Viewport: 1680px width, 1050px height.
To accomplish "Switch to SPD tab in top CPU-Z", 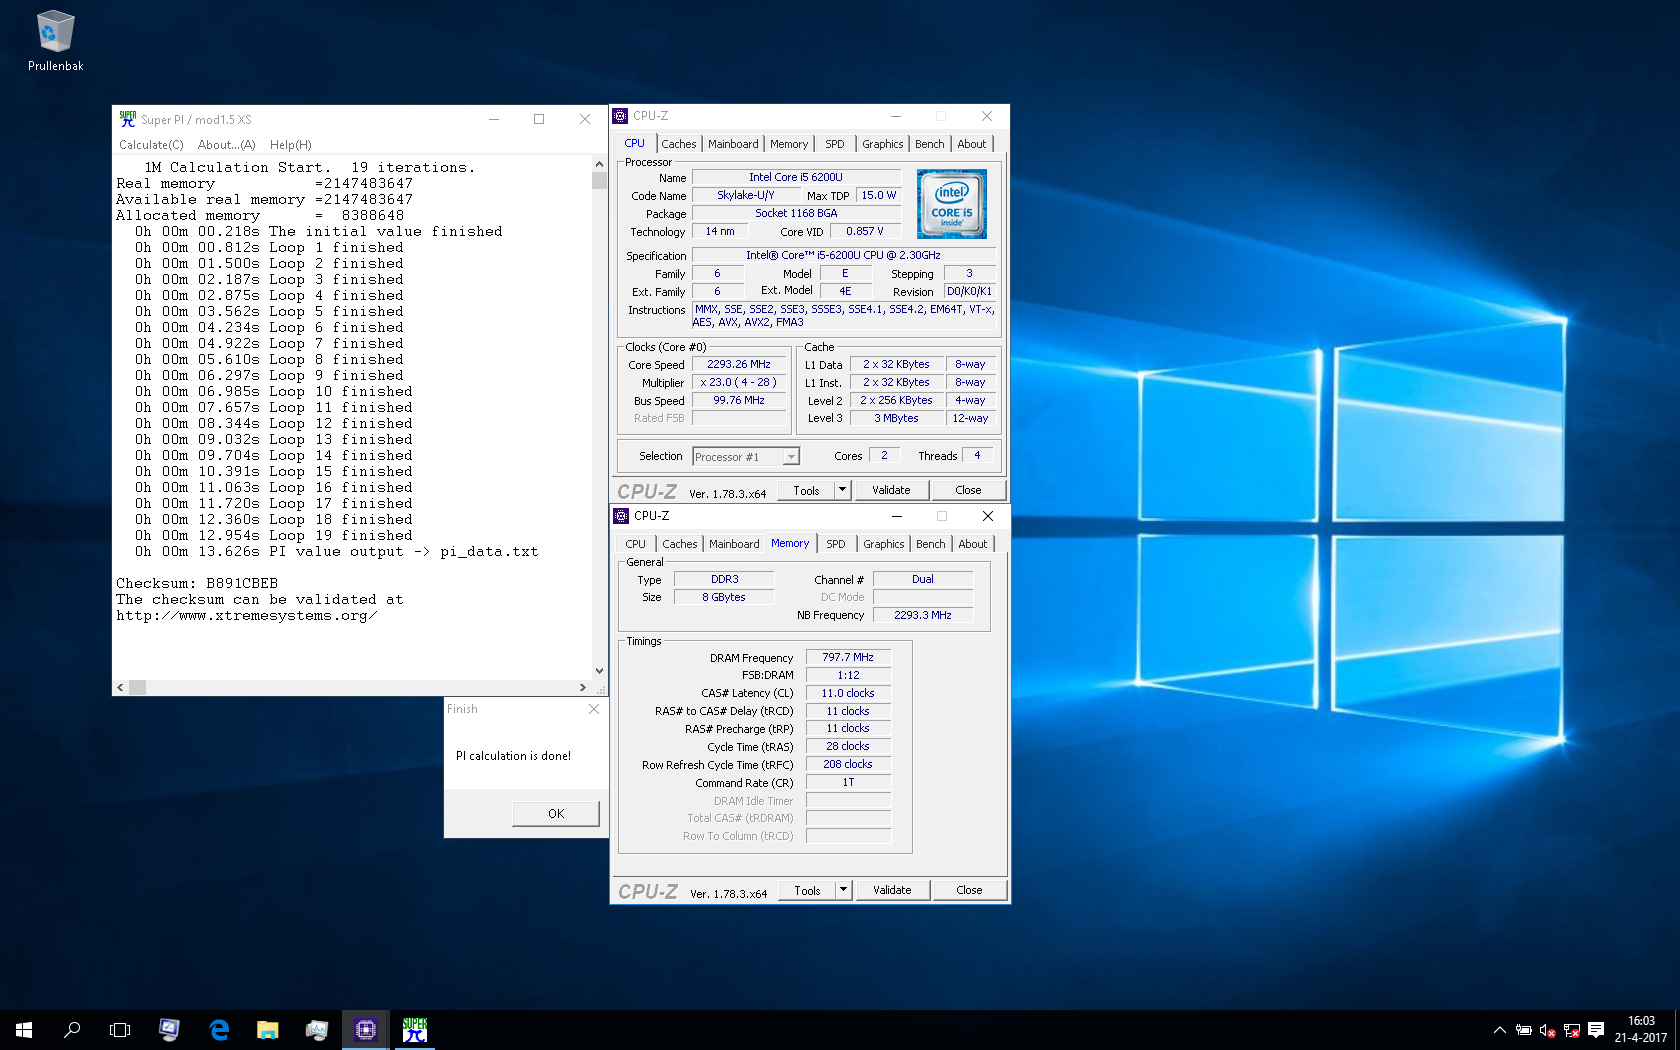I will click(835, 144).
